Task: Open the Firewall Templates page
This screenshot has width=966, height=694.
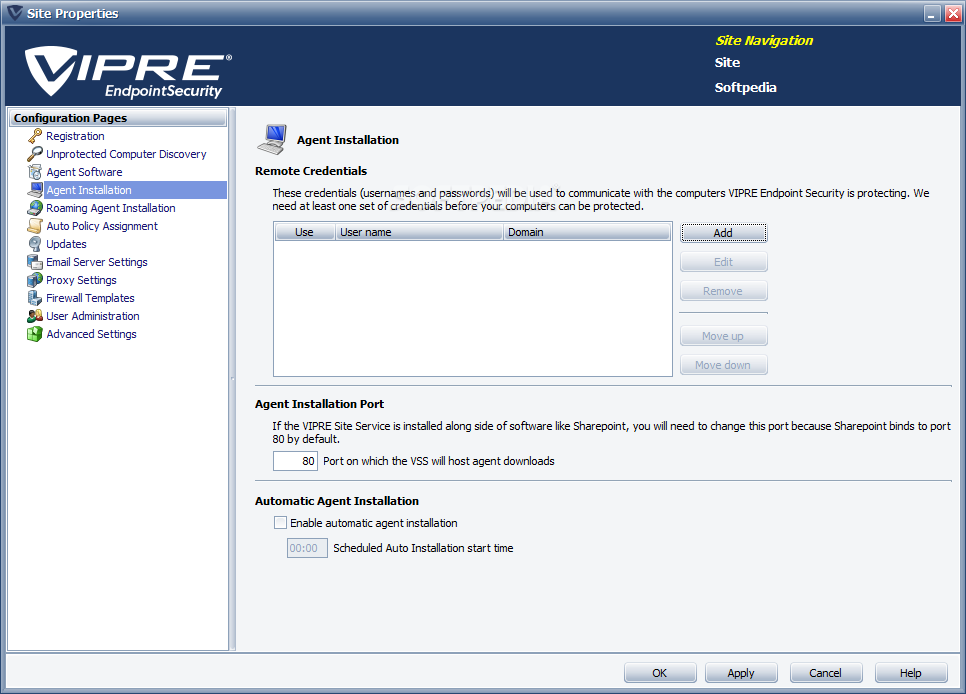Action: click(x=91, y=298)
